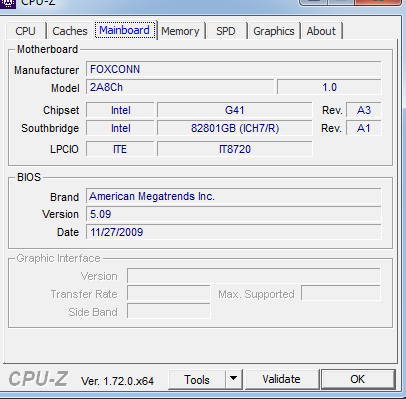The width and height of the screenshot is (406, 399).
Task: Click the chipset vendor Intel field
Action: point(120,110)
